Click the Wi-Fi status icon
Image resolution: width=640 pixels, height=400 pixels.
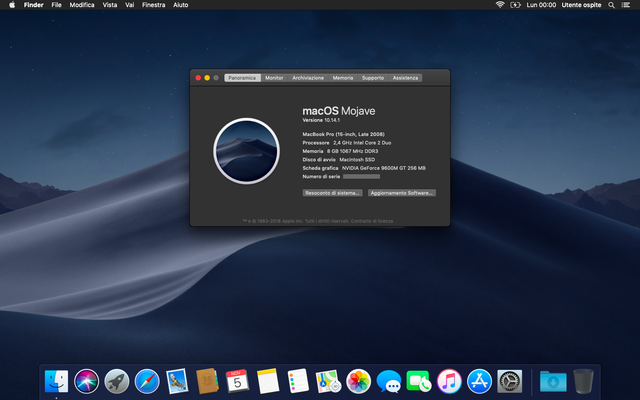tap(500, 5)
